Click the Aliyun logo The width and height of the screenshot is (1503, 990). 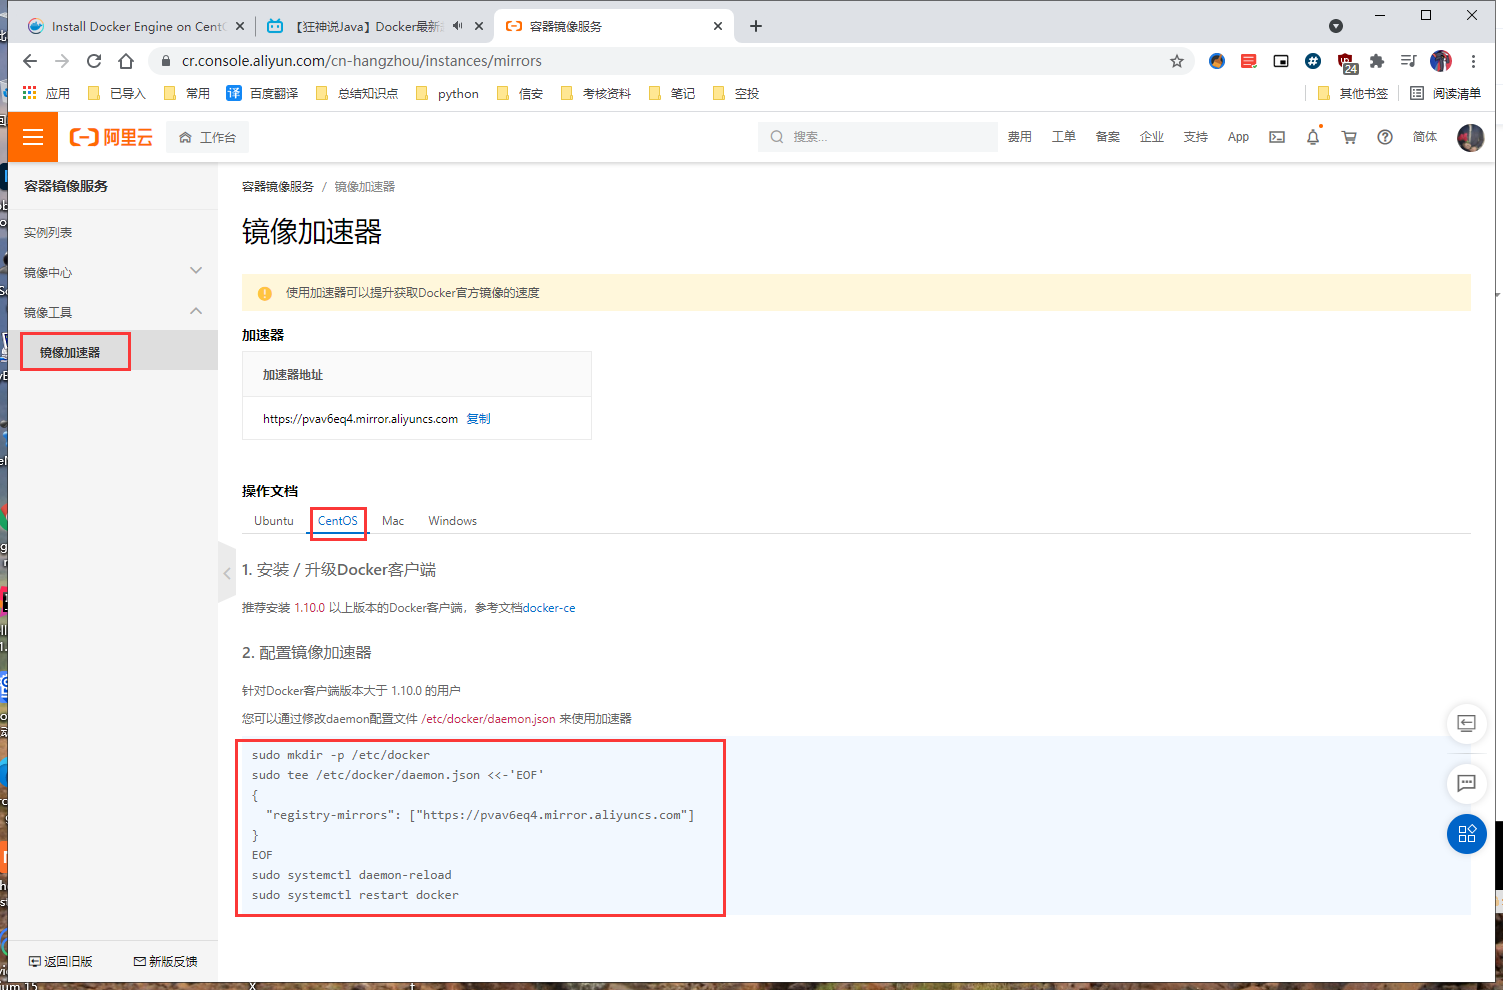[111, 137]
